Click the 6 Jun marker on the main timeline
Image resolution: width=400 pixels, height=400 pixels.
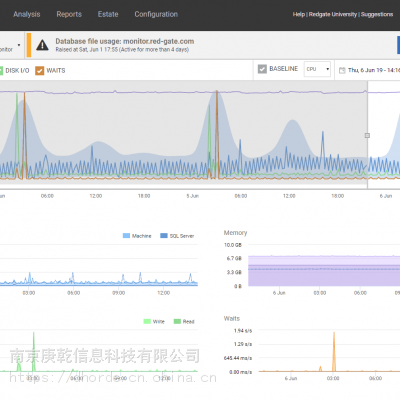(386, 196)
